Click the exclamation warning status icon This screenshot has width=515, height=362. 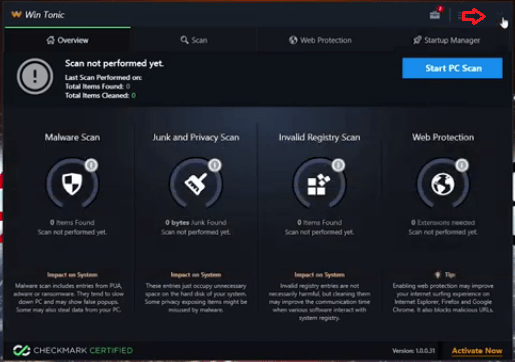coord(35,76)
